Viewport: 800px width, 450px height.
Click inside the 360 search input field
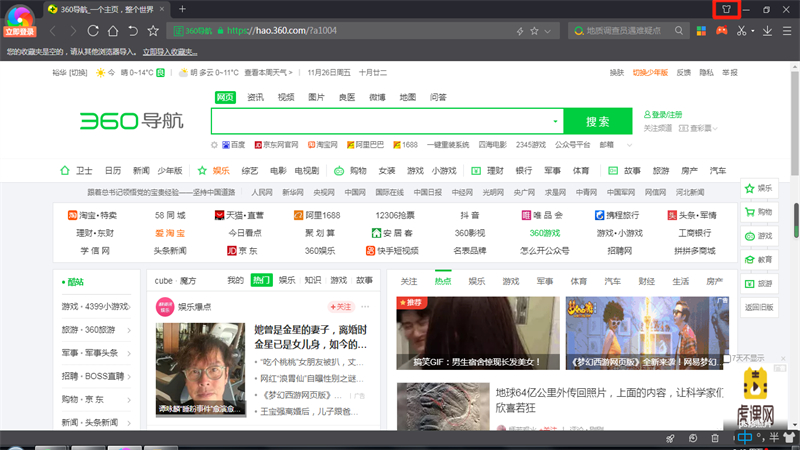(382, 121)
